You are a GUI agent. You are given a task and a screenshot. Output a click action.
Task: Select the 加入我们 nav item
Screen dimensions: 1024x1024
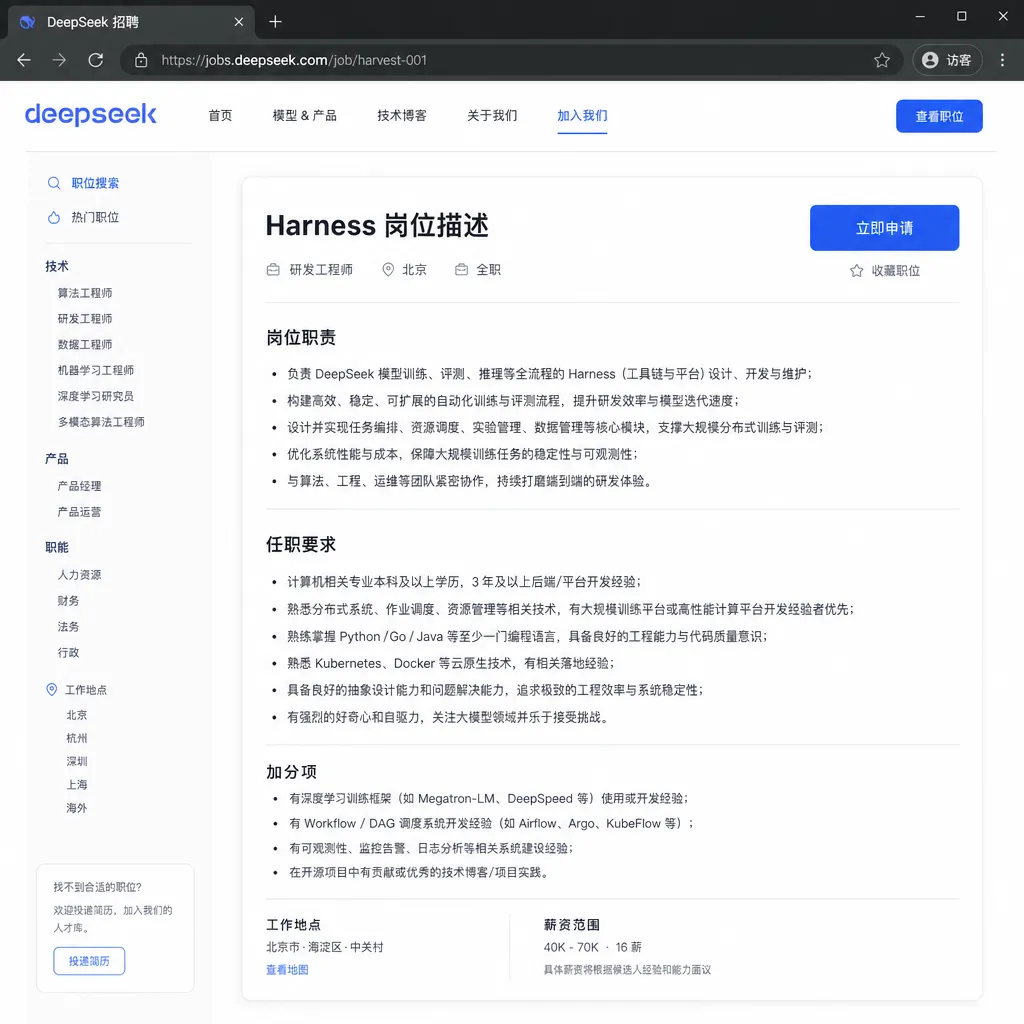[x=582, y=116]
